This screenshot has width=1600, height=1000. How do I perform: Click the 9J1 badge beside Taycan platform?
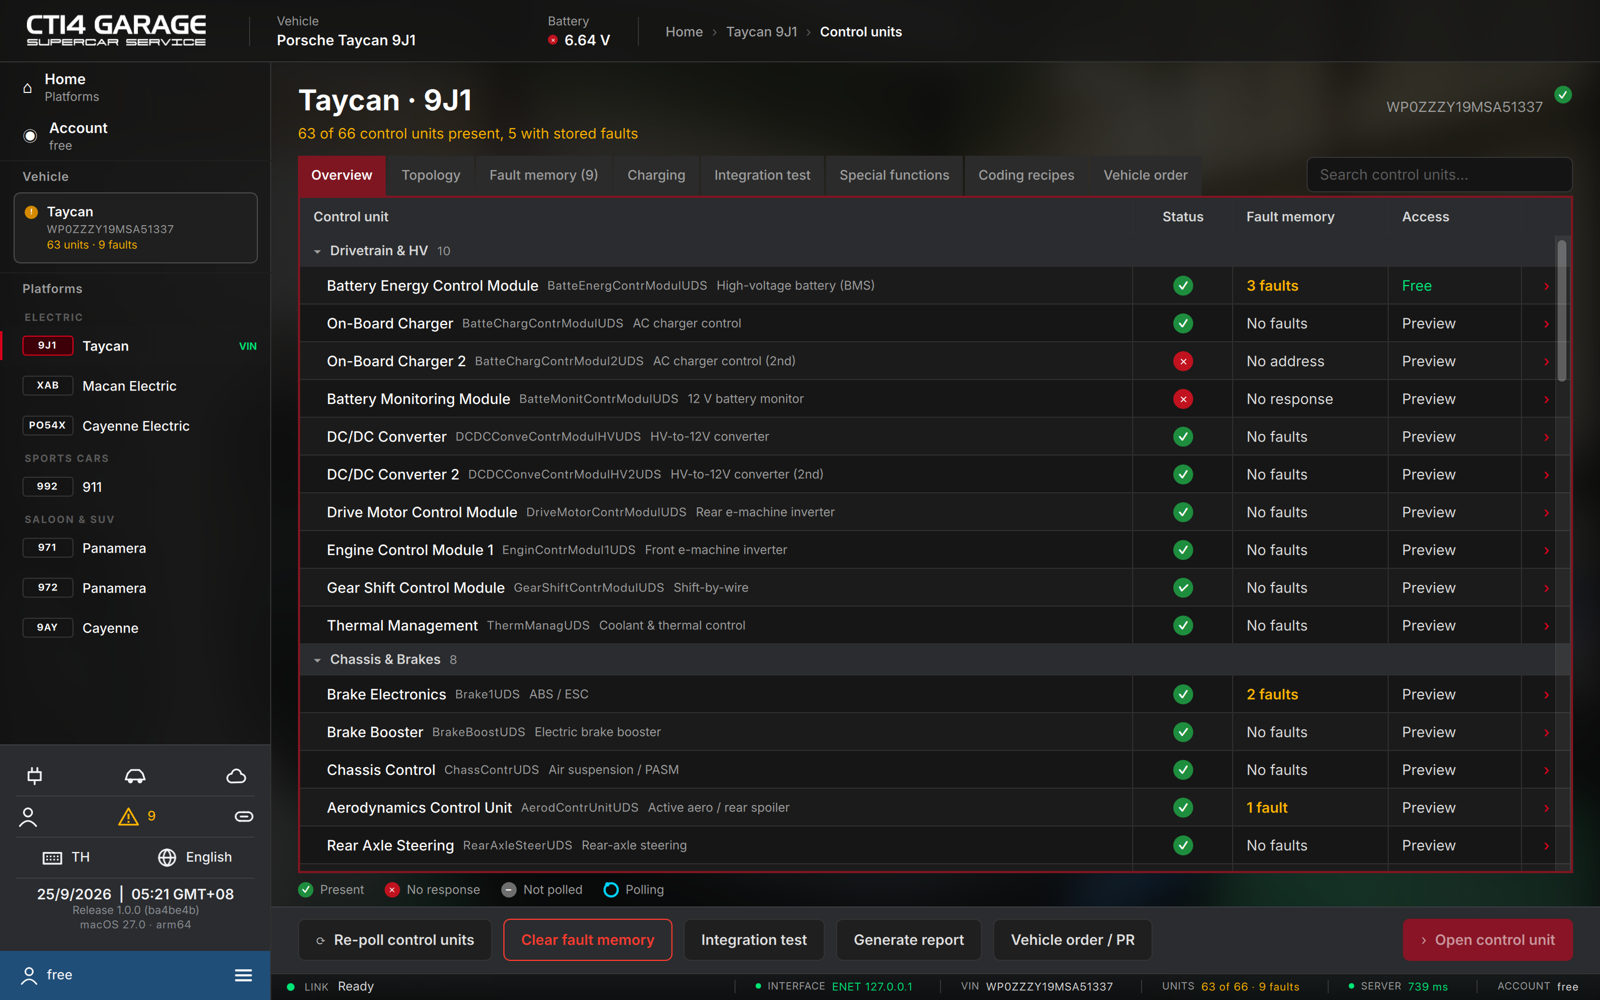click(x=47, y=346)
